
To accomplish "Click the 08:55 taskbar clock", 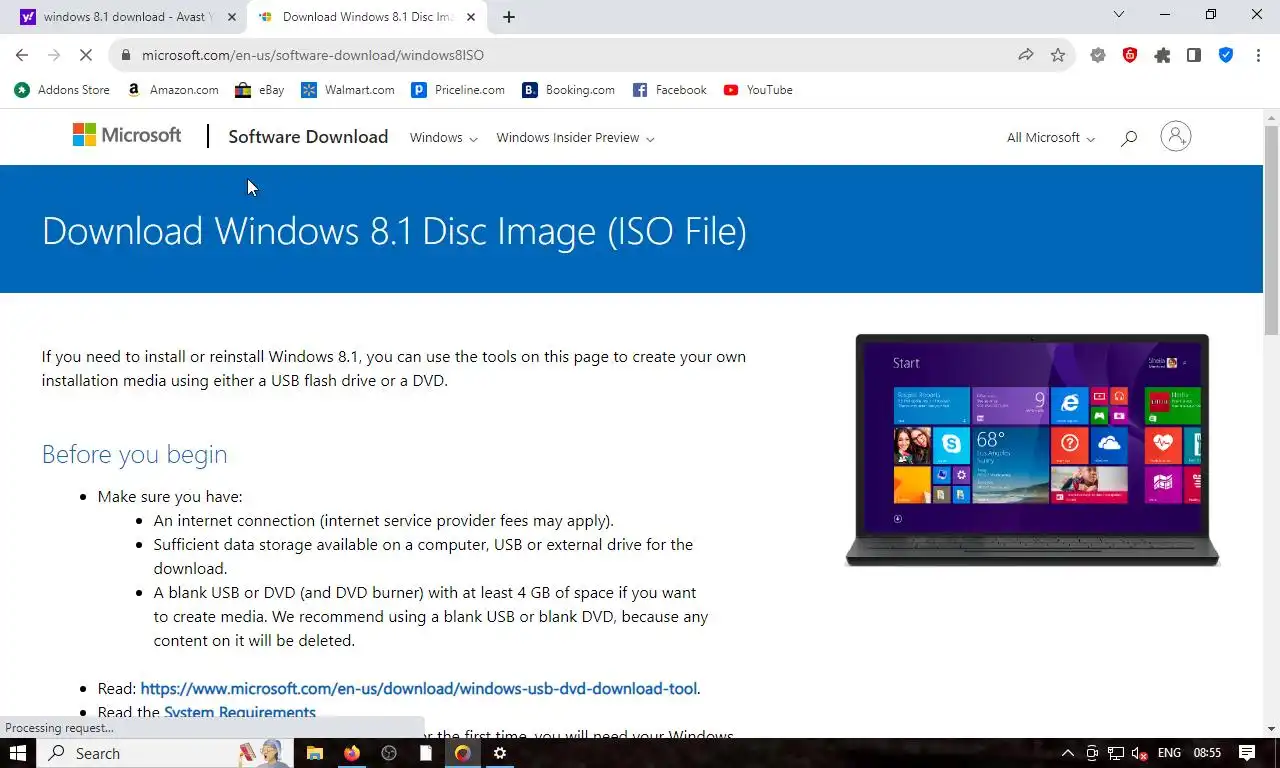I will (x=1207, y=753).
